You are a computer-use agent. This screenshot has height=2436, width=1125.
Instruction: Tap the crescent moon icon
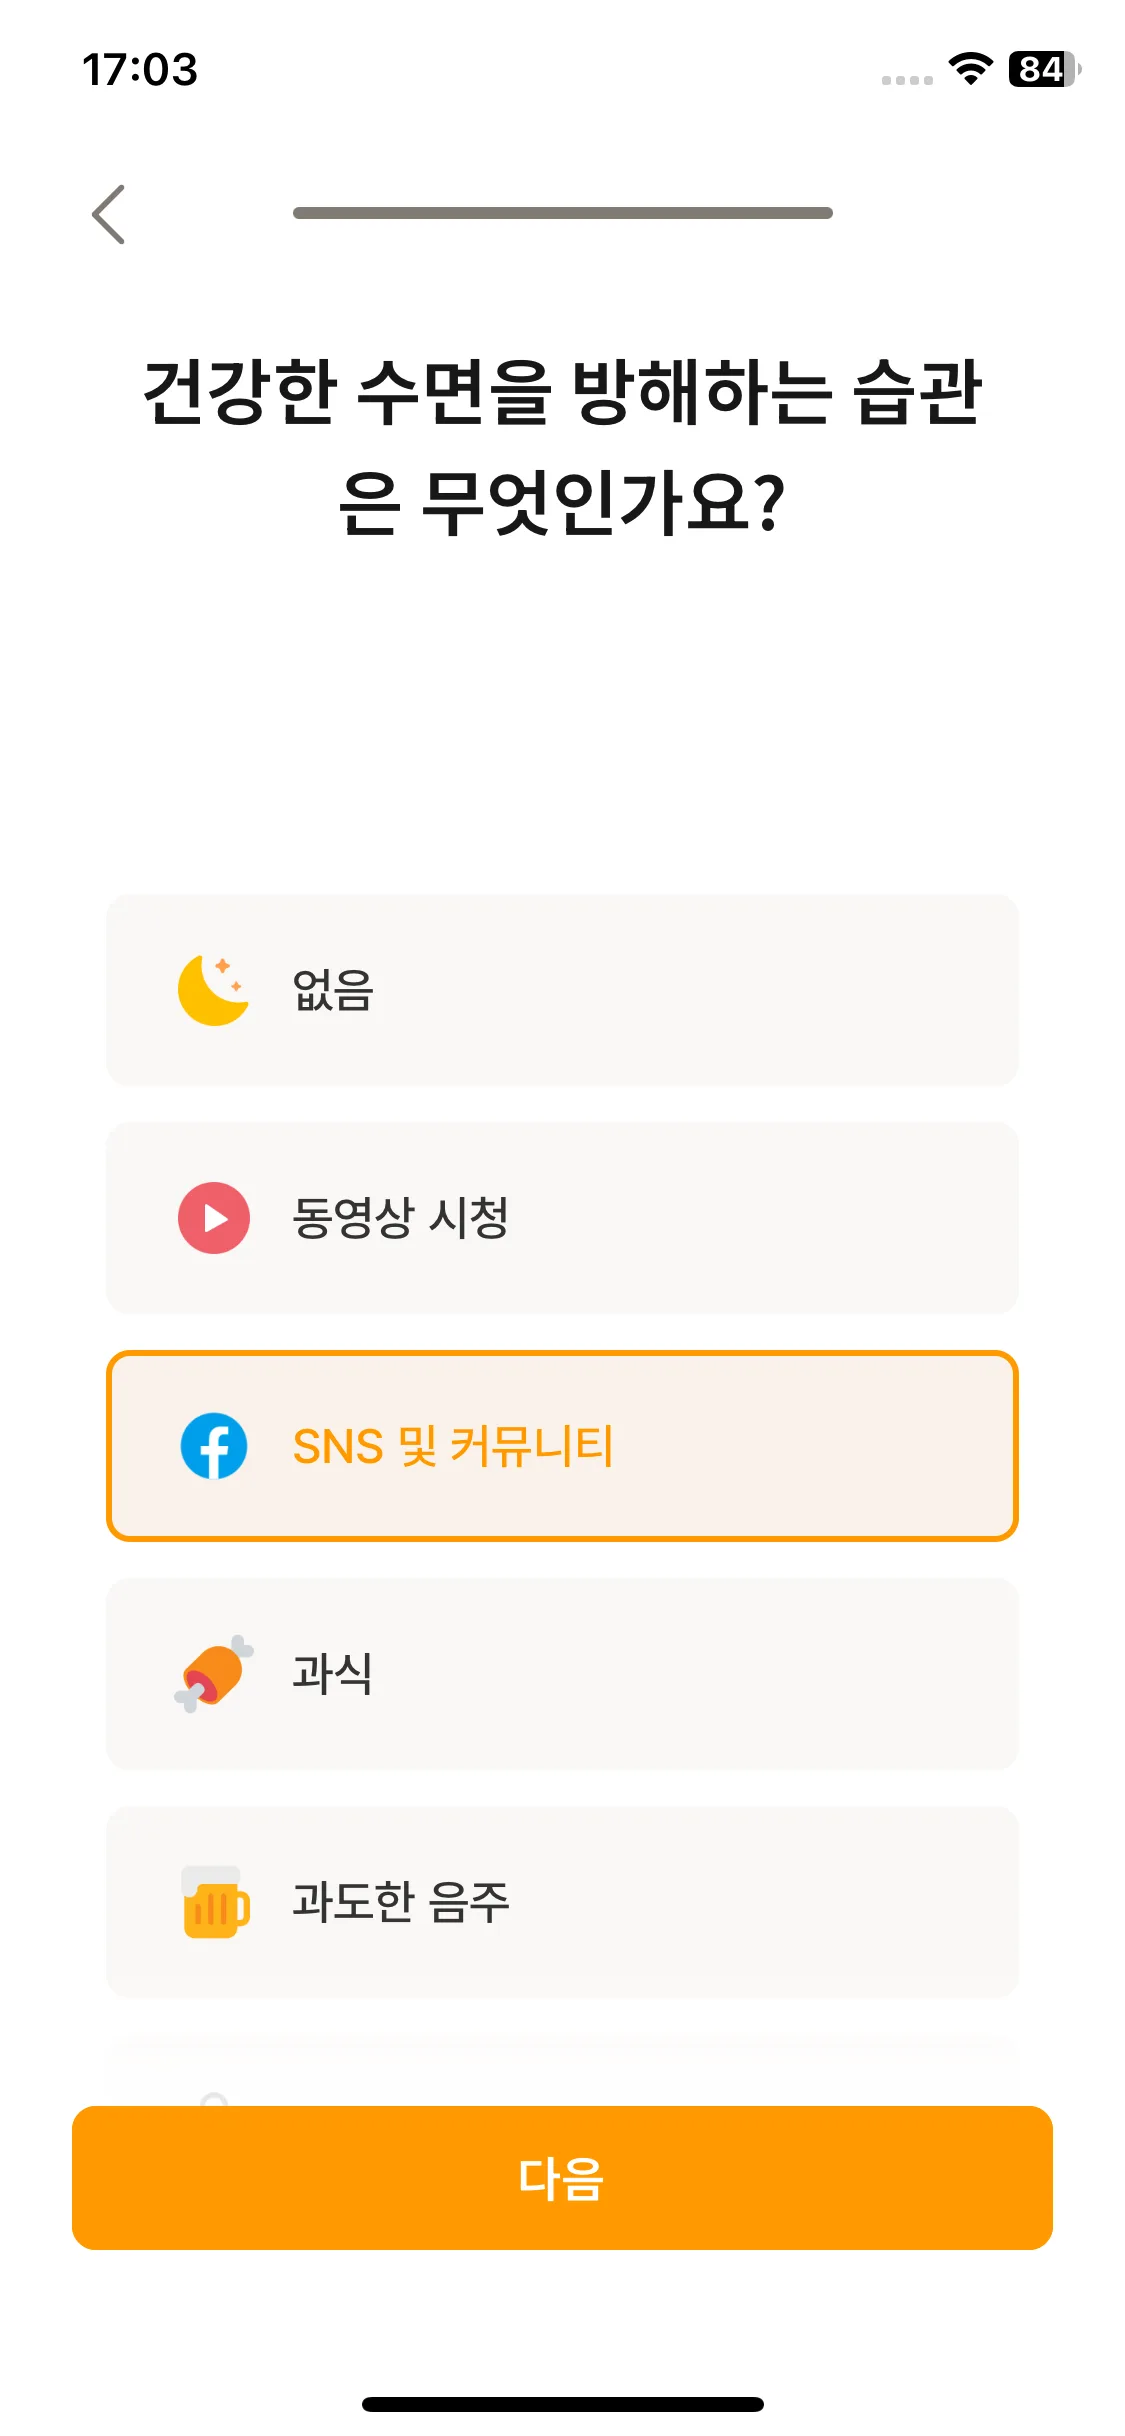(x=213, y=990)
